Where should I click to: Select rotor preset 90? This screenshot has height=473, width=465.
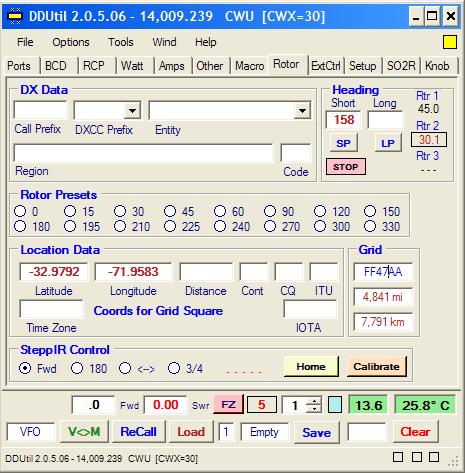(270, 211)
